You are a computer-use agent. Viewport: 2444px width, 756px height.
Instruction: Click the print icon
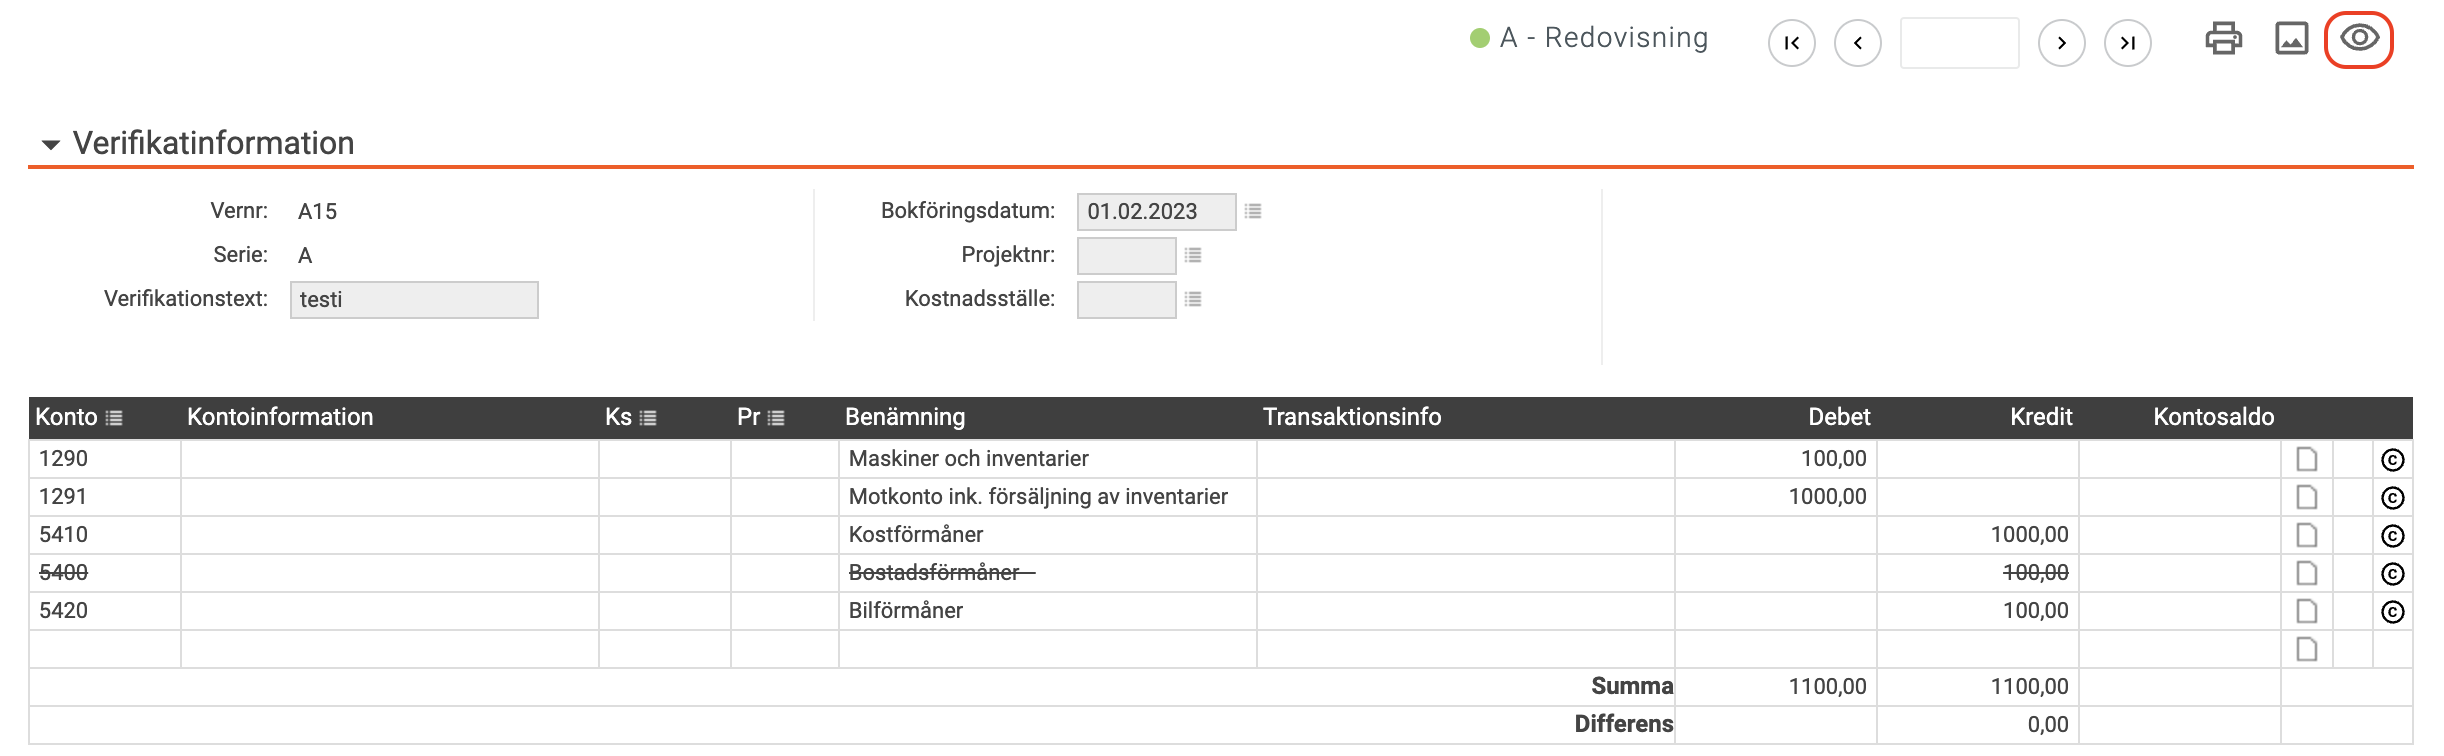(x=2223, y=39)
